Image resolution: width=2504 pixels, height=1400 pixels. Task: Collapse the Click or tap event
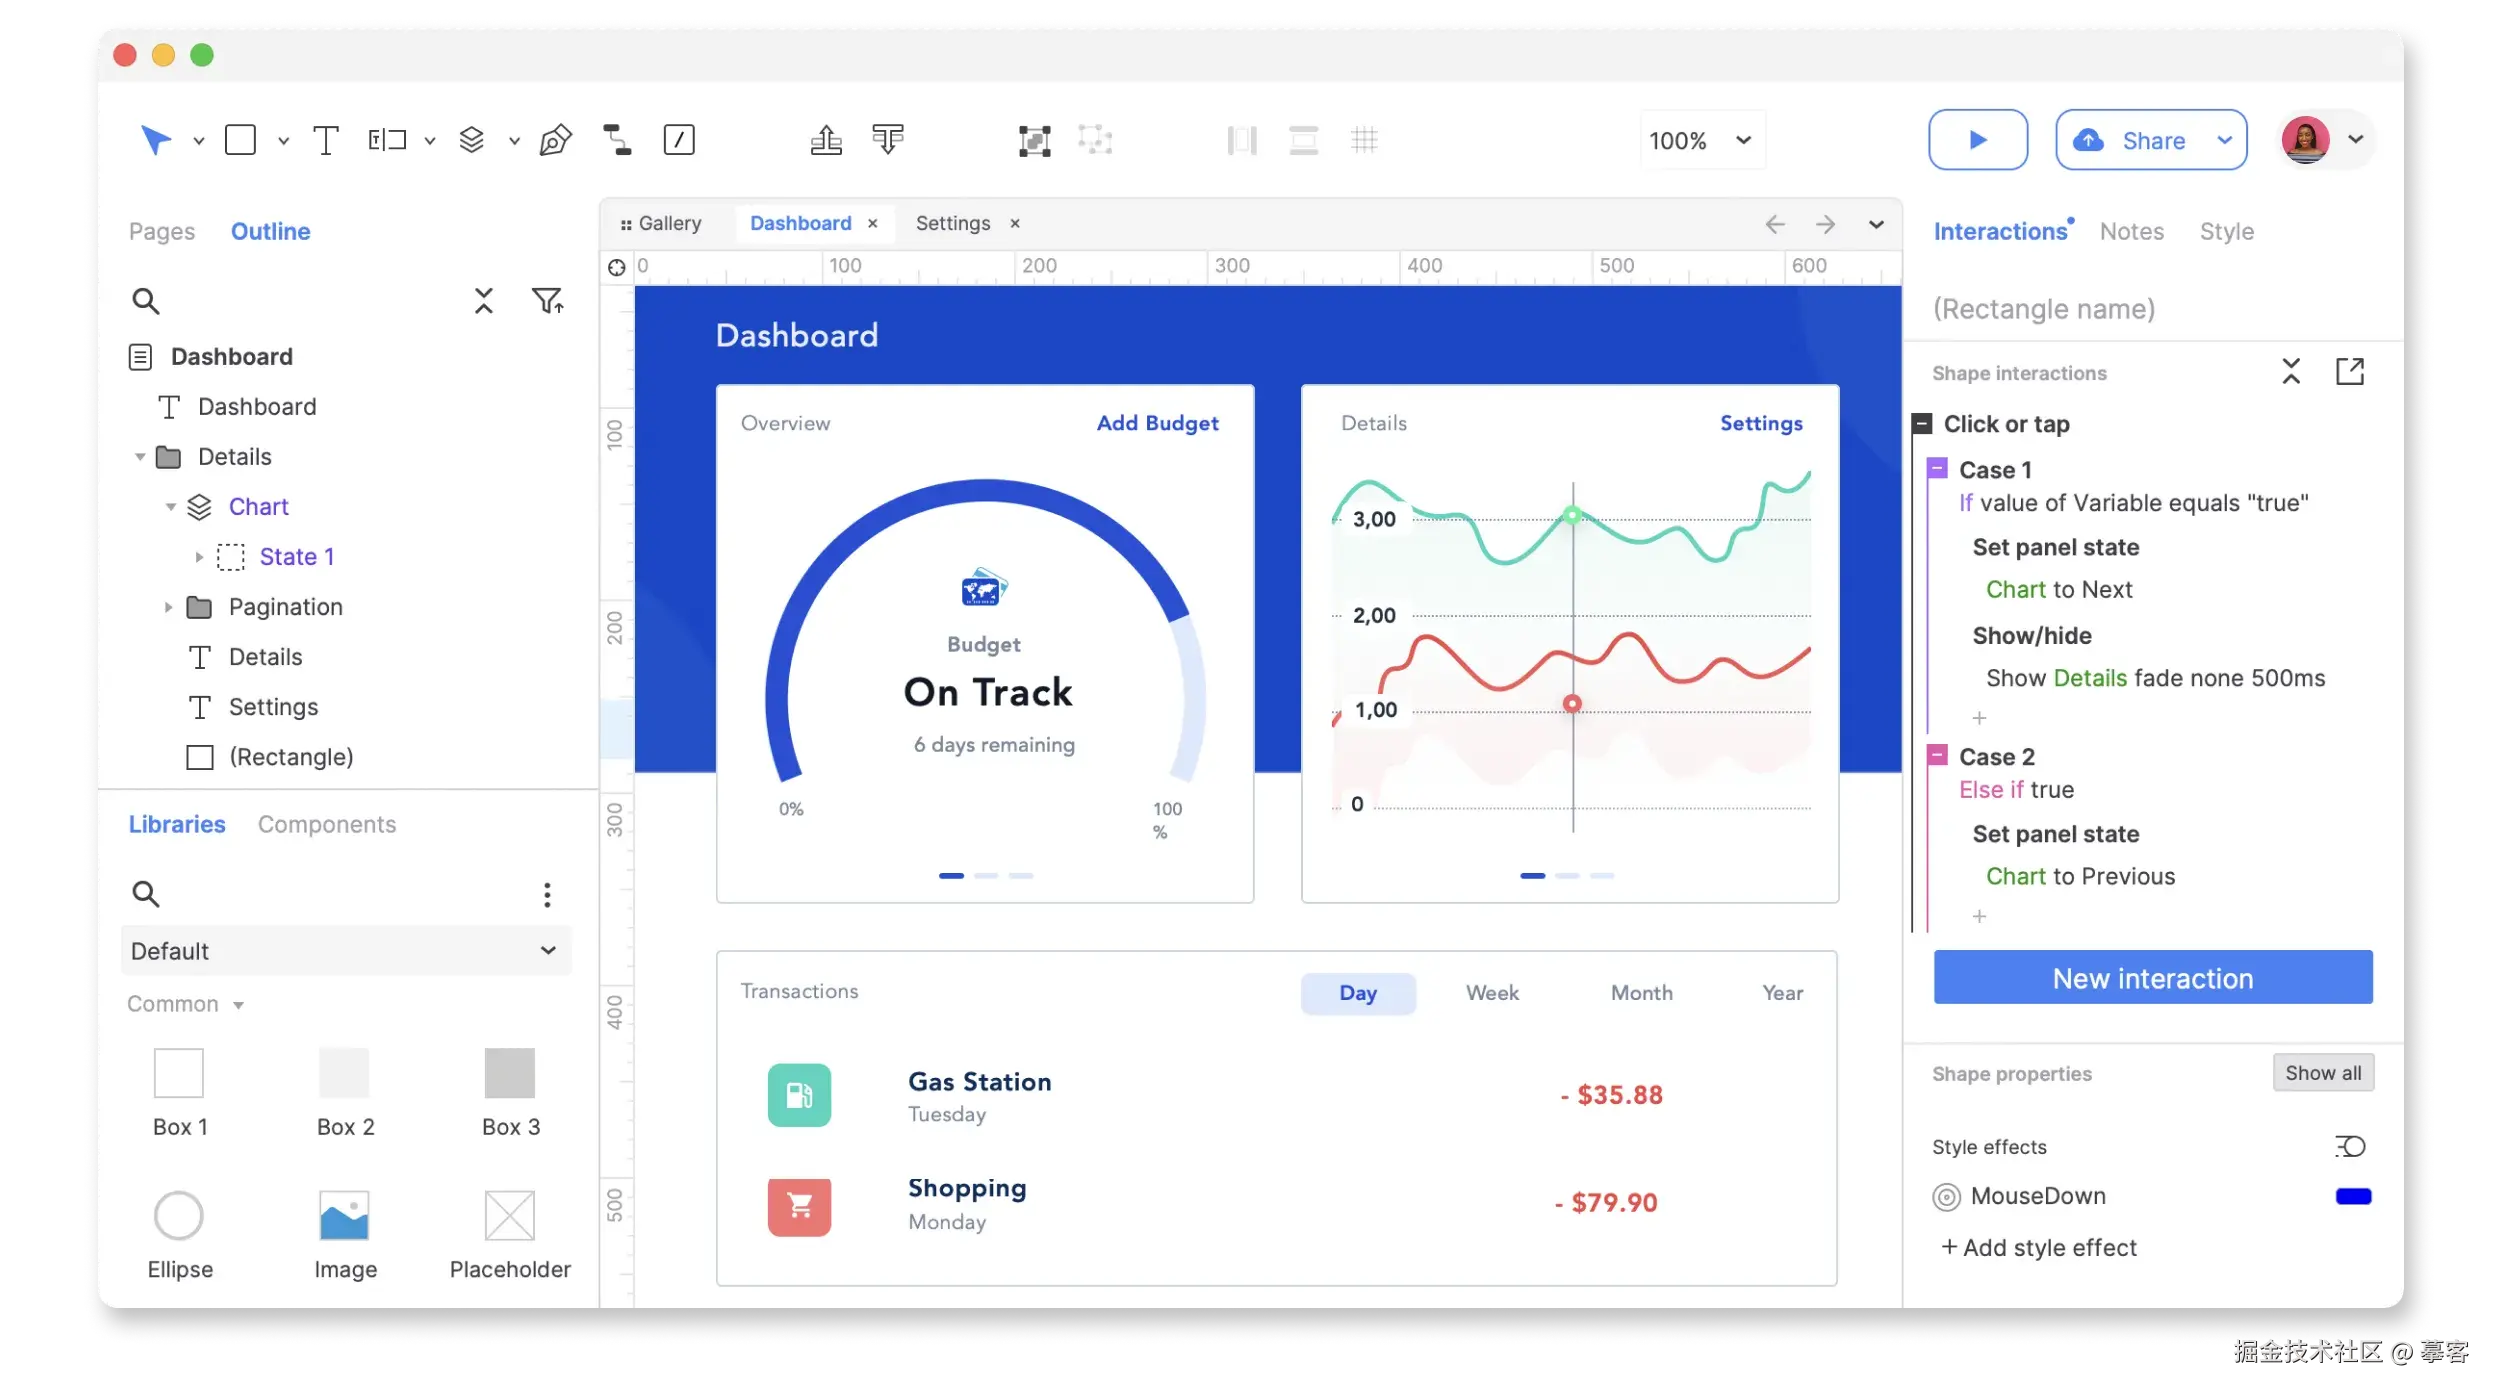(x=1922, y=424)
